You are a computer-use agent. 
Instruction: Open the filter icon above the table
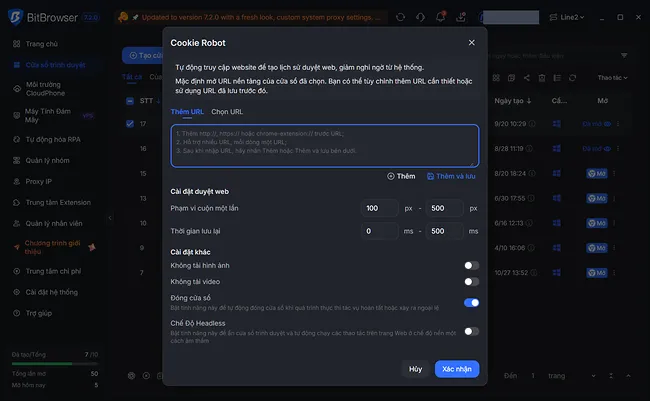pos(624,56)
